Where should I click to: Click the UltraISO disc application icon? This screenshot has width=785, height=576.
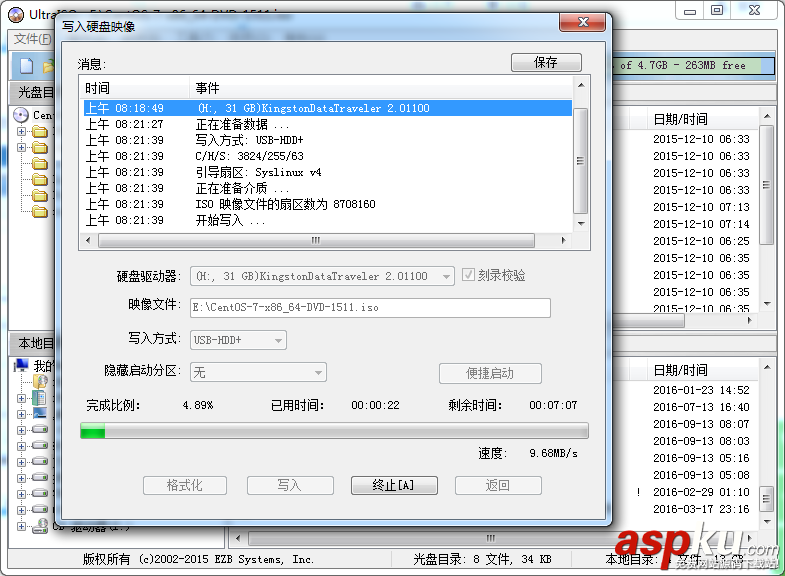tap(16, 15)
